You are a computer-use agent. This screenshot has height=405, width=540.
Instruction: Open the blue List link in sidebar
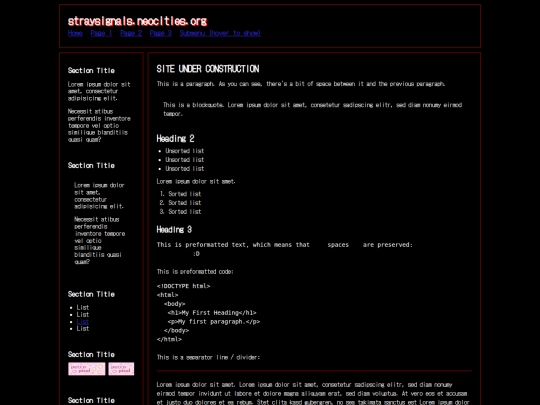tap(83, 322)
